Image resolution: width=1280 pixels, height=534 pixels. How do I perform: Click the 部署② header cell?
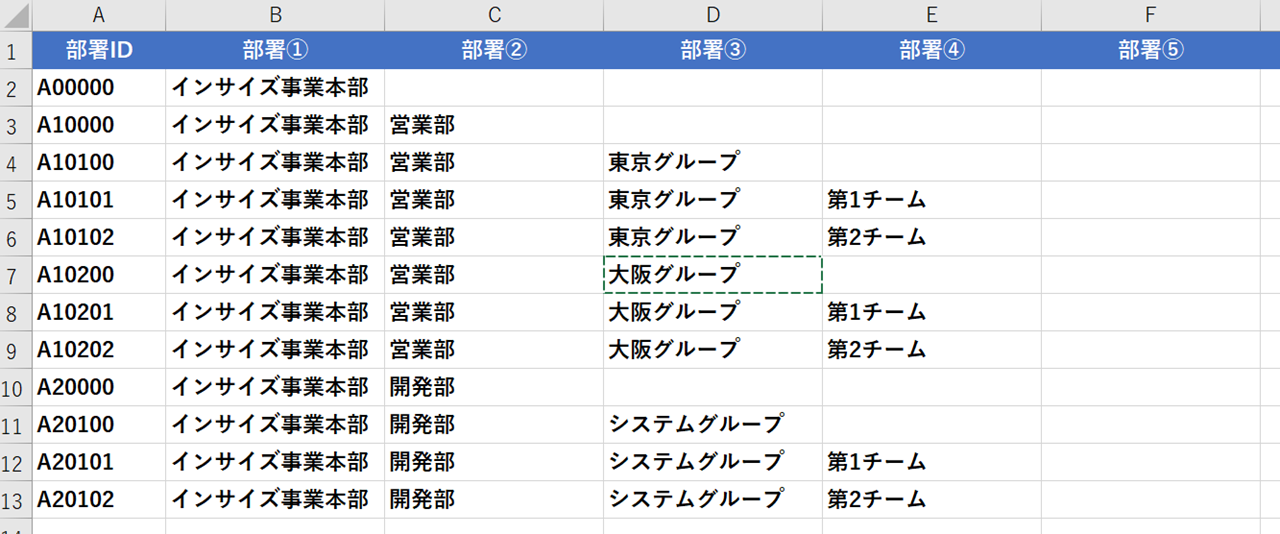(x=494, y=50)
